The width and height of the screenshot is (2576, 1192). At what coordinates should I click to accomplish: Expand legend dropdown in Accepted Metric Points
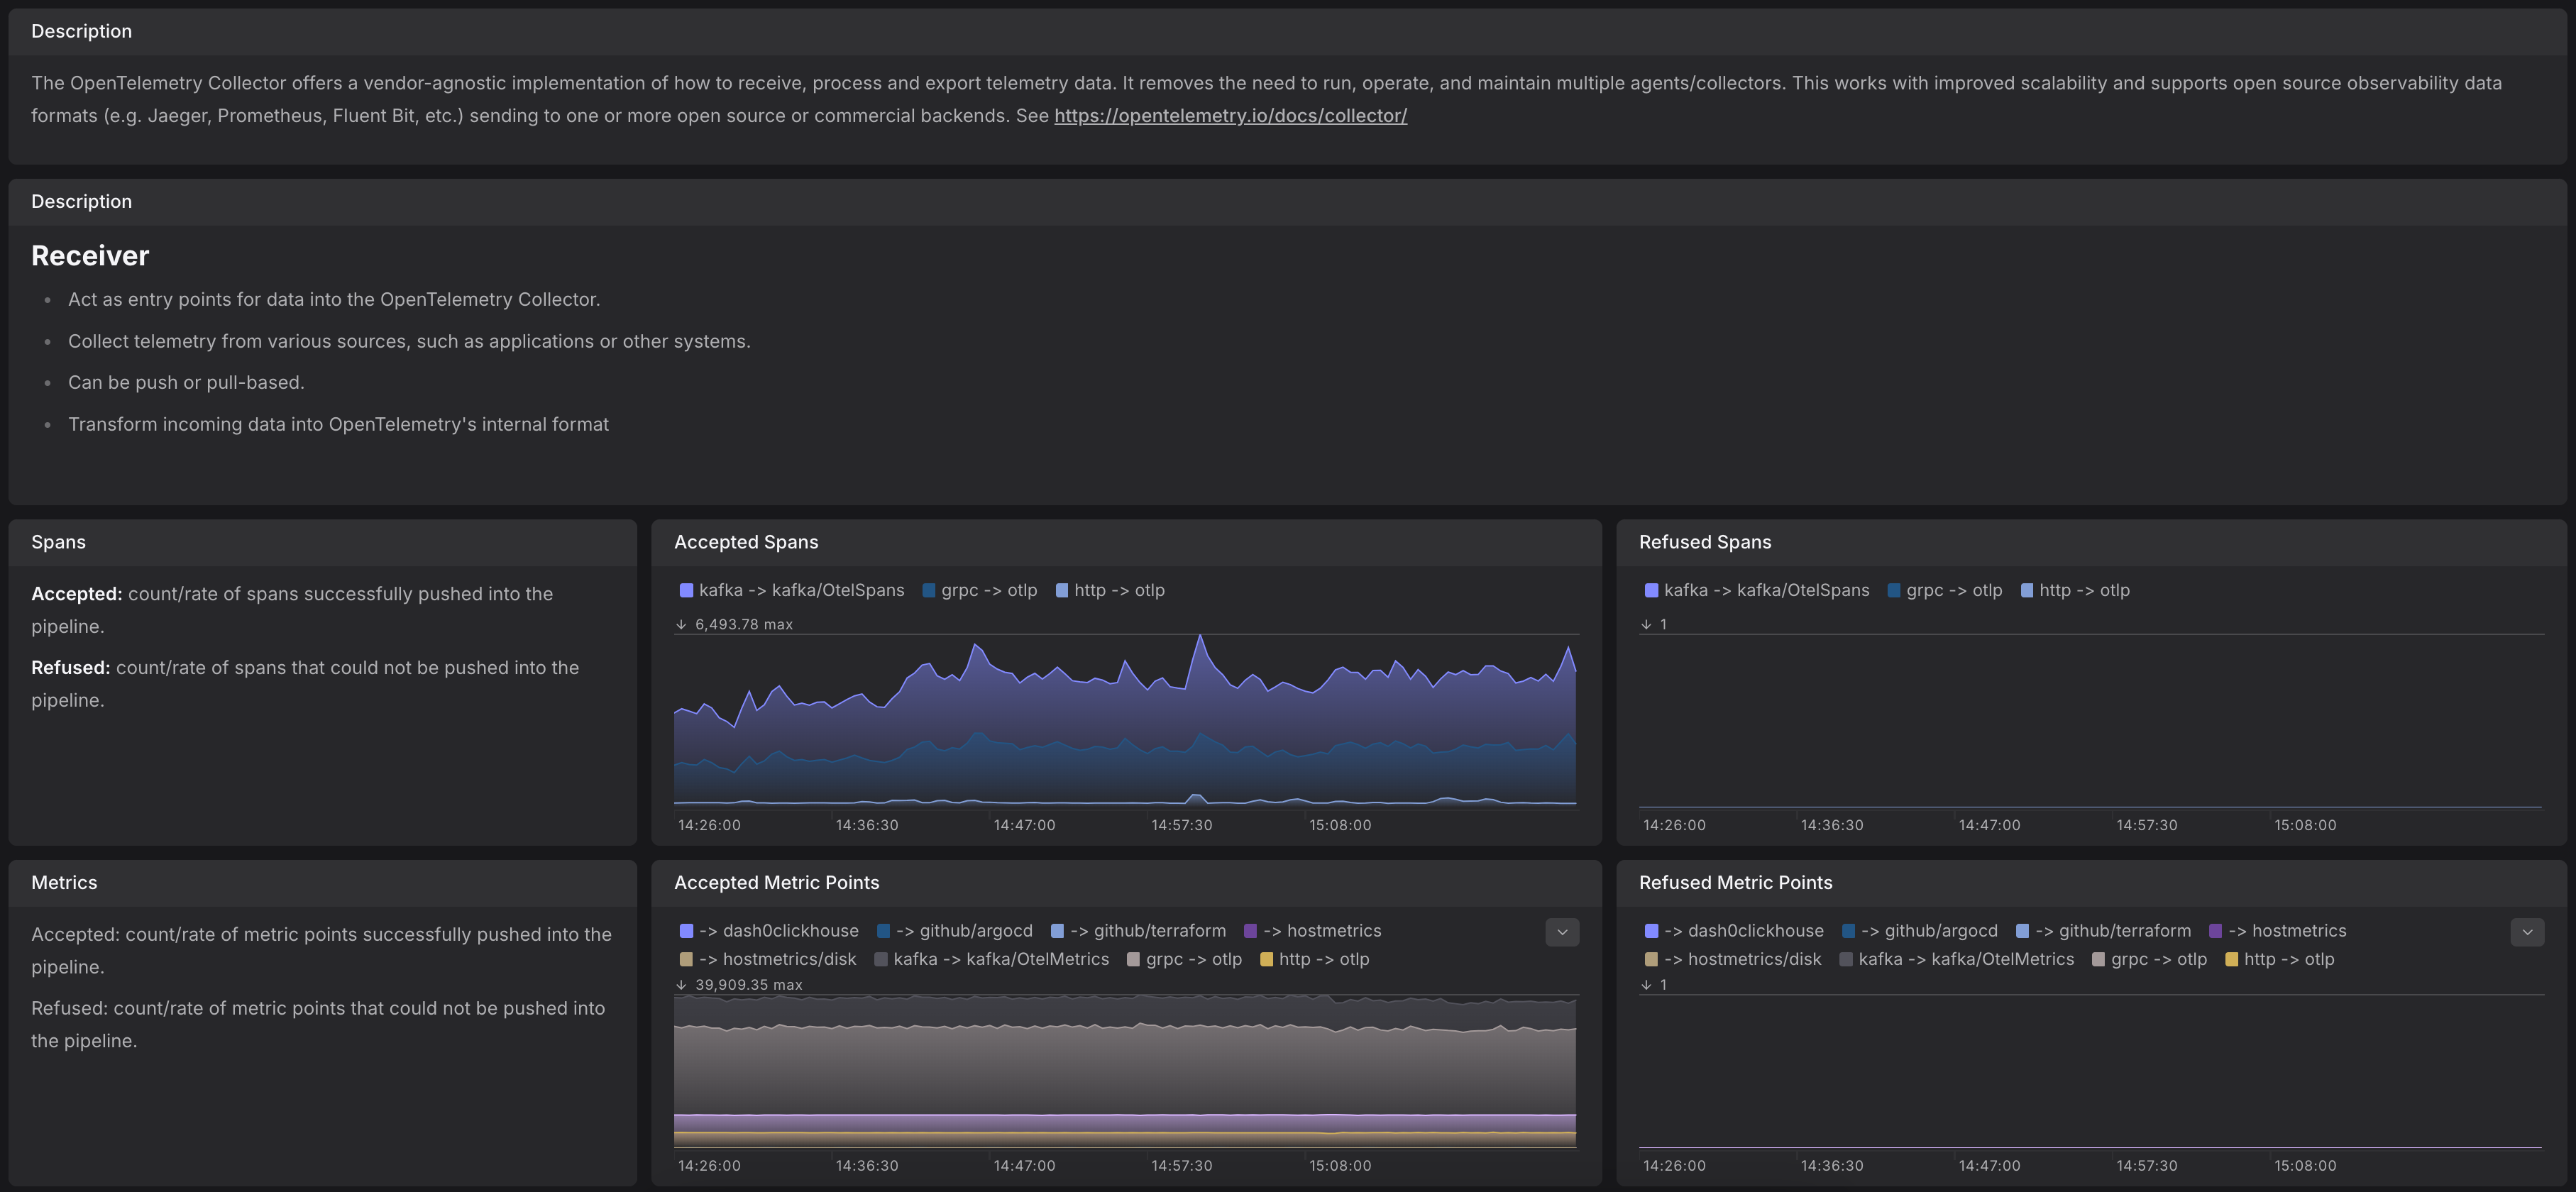tap(1562, 932)
